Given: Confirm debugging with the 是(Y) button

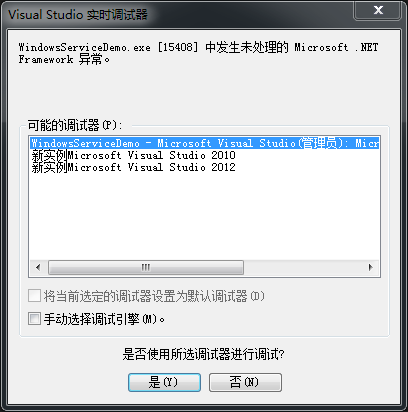Looking at the screenshot, I should coord(164,382).
